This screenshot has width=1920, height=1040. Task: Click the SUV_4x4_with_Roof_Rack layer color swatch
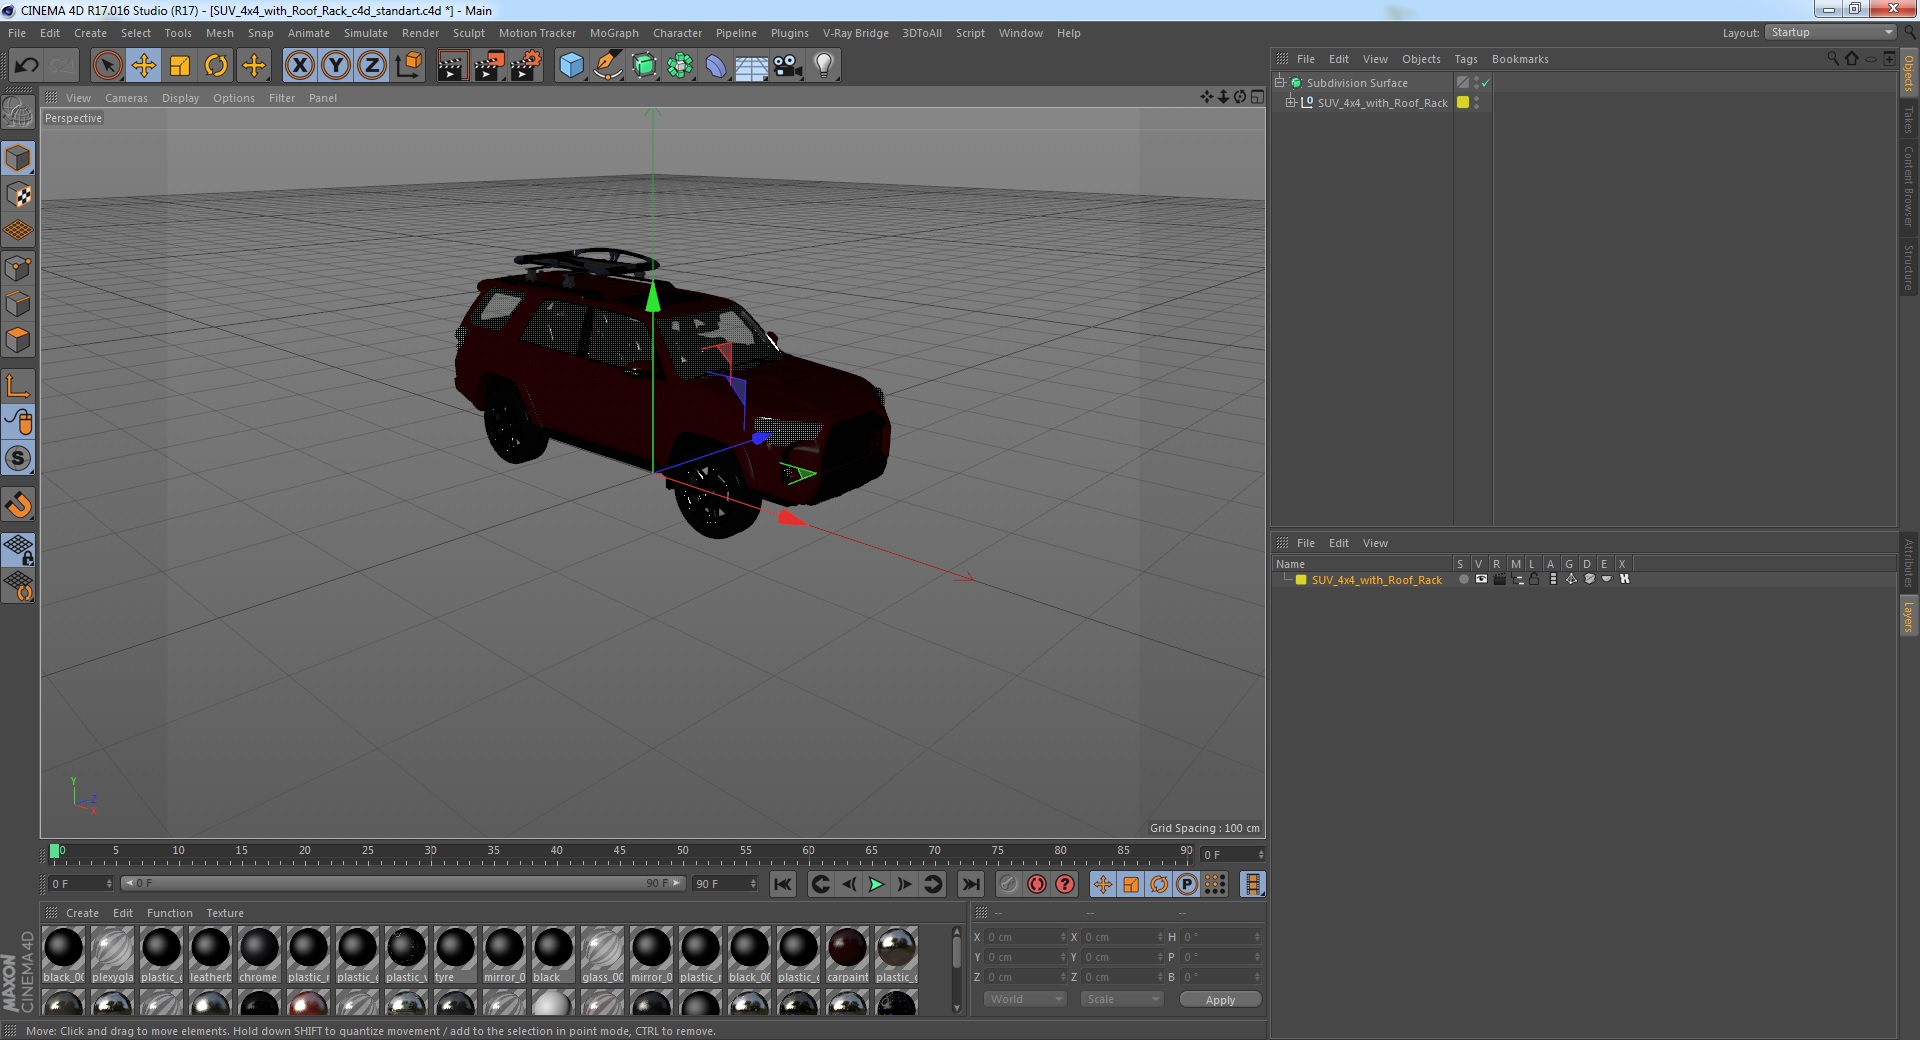click(1300, 580)
